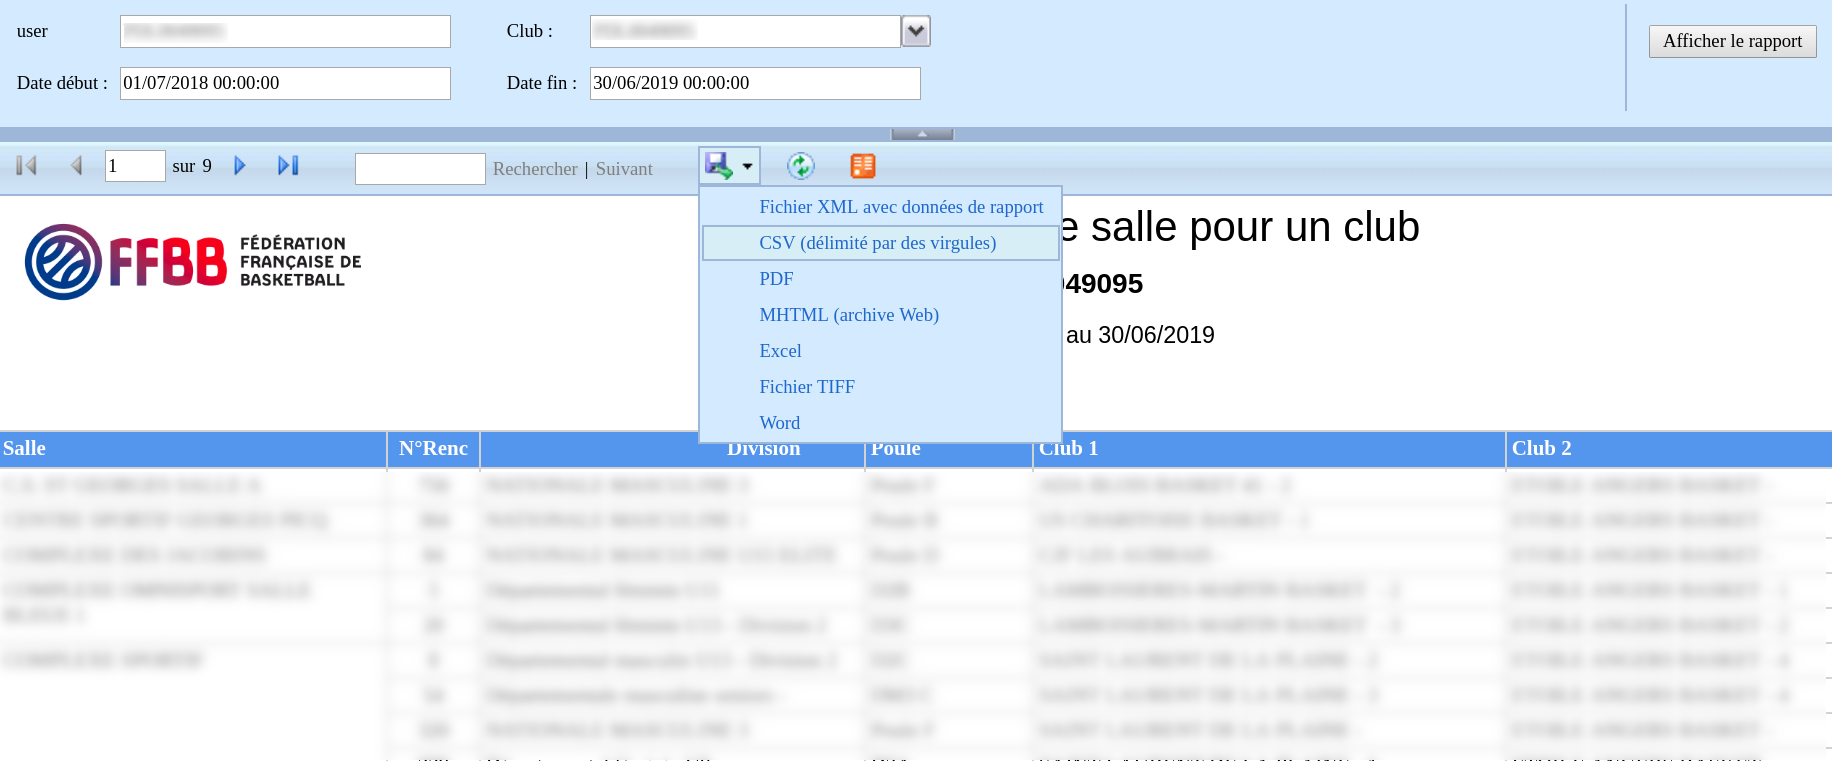Open the Club dropdown arrow
1832x761 pixels.
coord(916,32)
